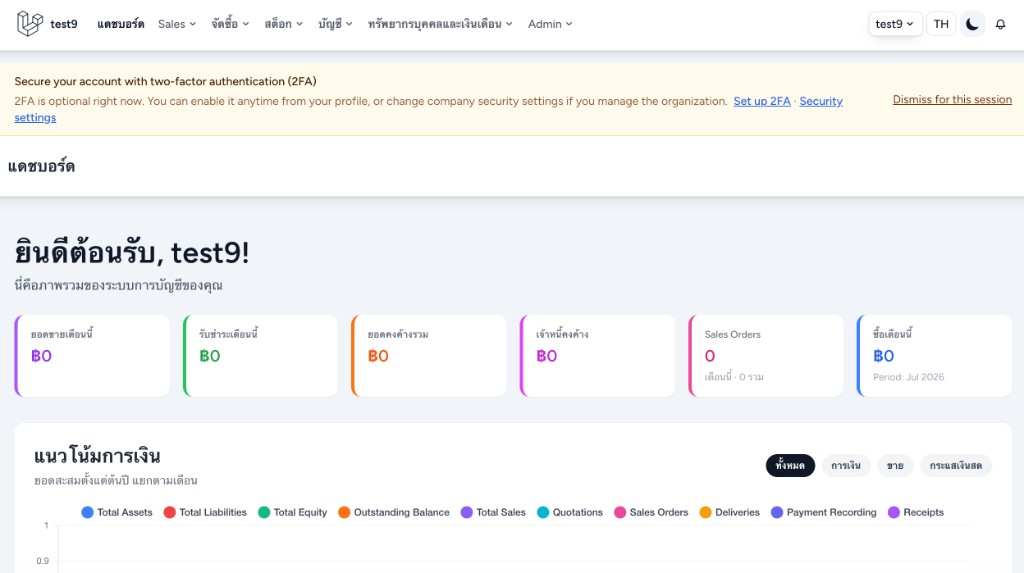
Task: Open notifications bell icon
Action: click(1000, 24)
